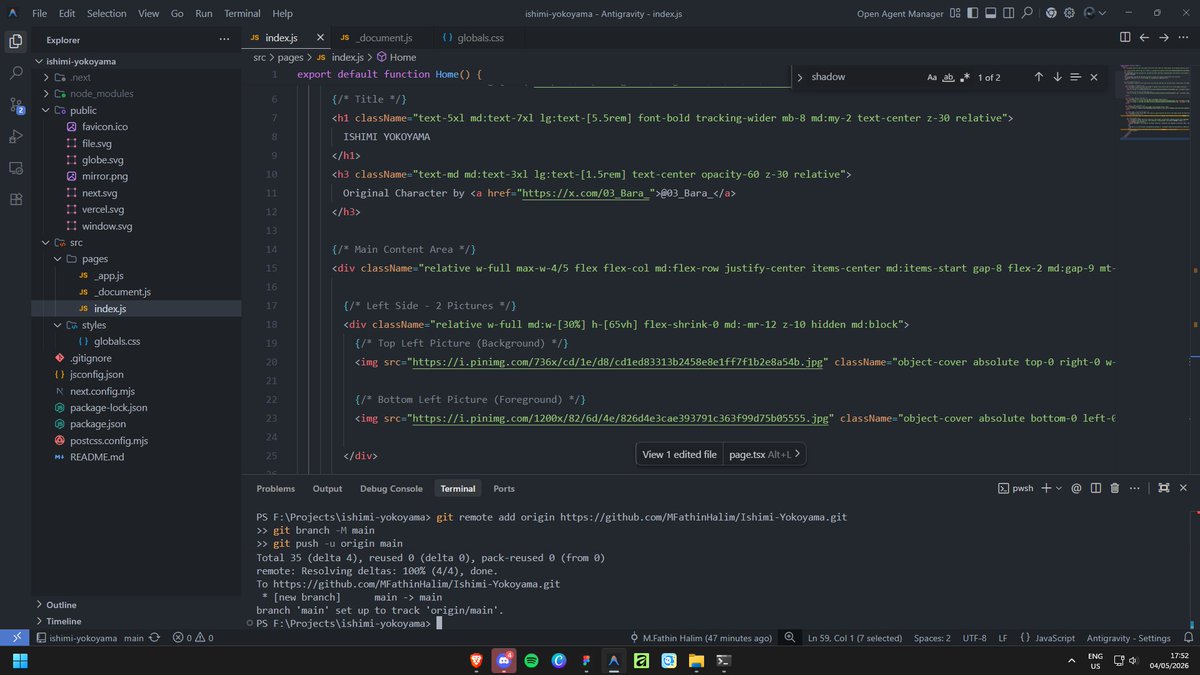Click View 1 edited file button
The height and width of the screenshot is (675, 1200).
coord(679,454)
